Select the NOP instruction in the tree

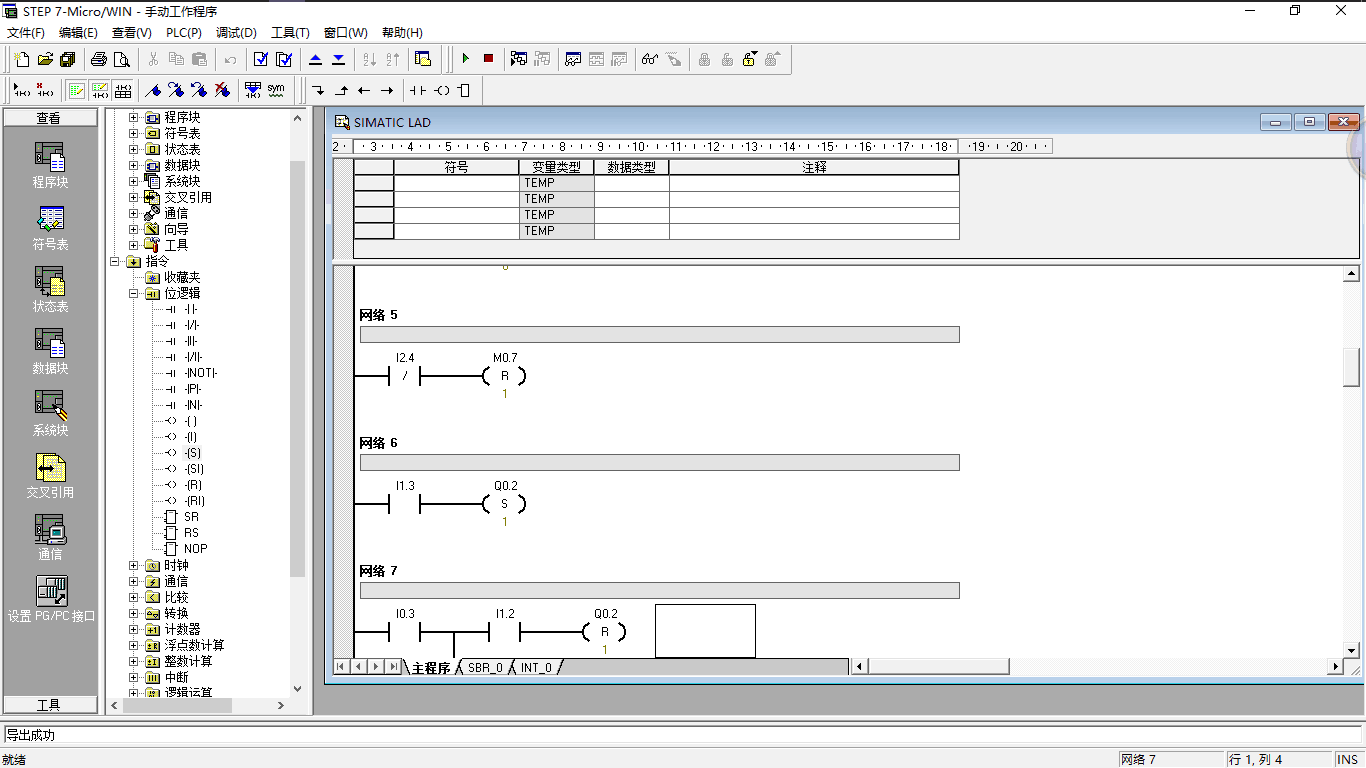[195, 549]
